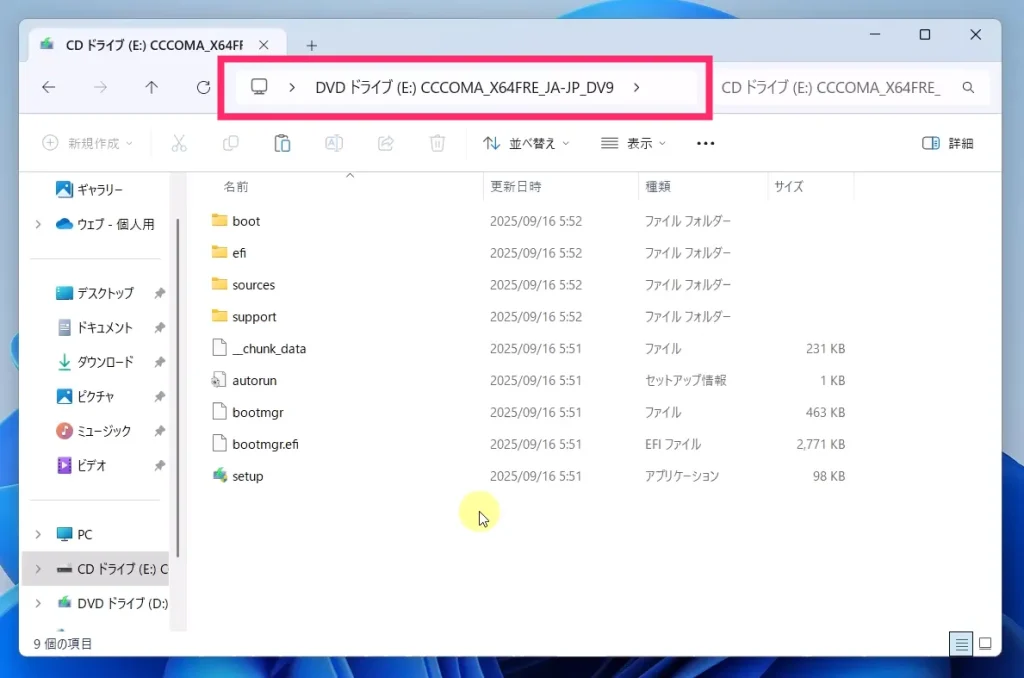Toggle the 詳細 details pane button
Viewport: 1024px width, 678px height.
click(947, 143)
